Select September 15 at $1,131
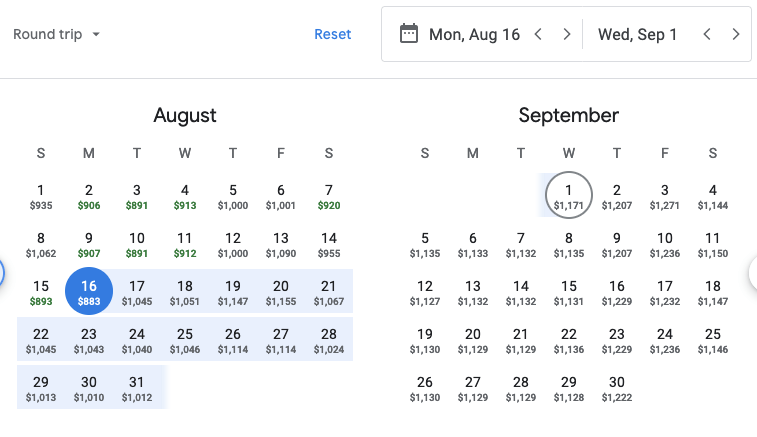 tap(569, 292)
